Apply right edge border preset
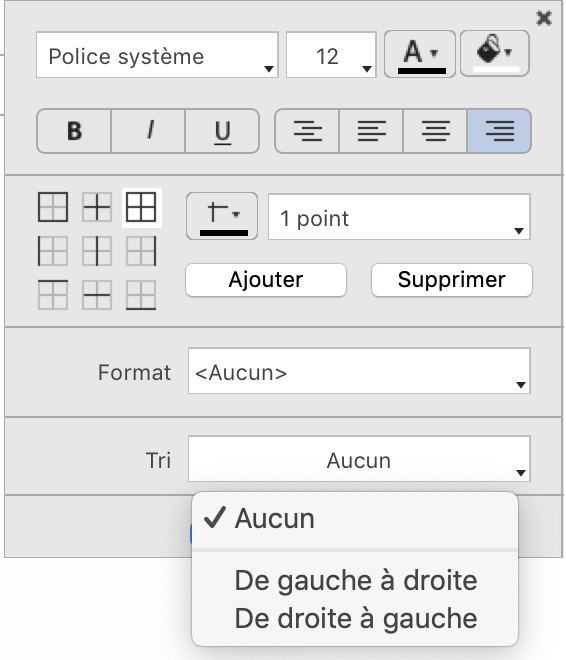 coord(141,251)
